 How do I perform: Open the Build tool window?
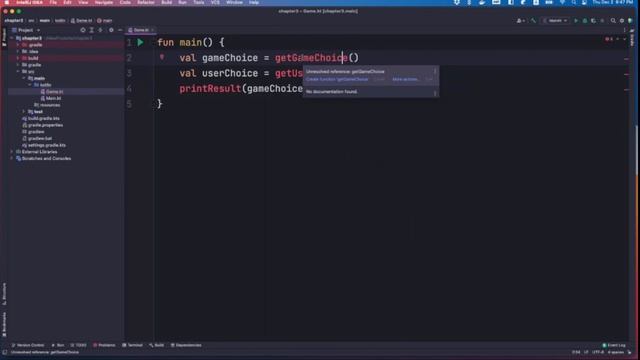point(157,345)
